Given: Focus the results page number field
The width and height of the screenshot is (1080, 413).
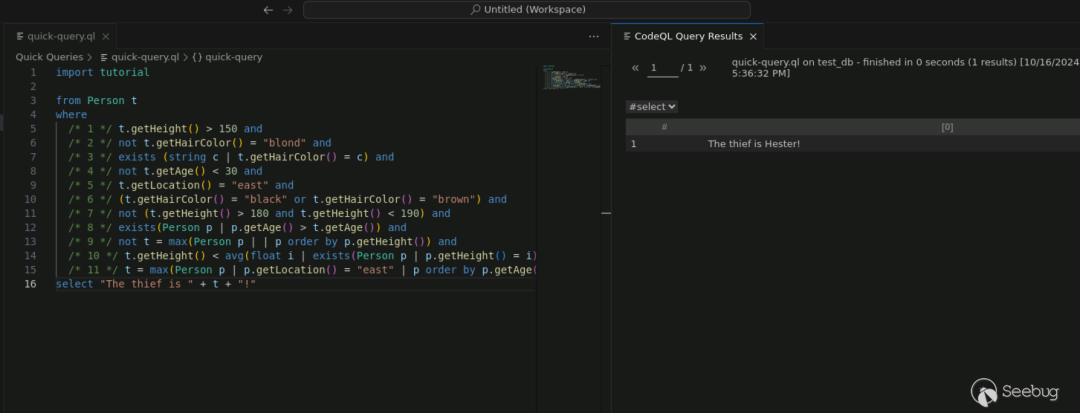Looking at the screenshot, I should tap(663, 68).
